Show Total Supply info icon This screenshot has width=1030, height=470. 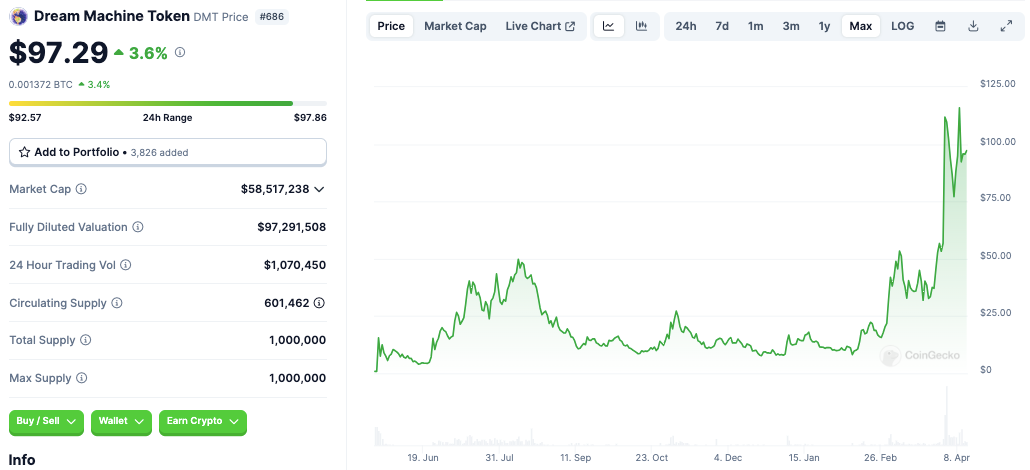(85, 341)
